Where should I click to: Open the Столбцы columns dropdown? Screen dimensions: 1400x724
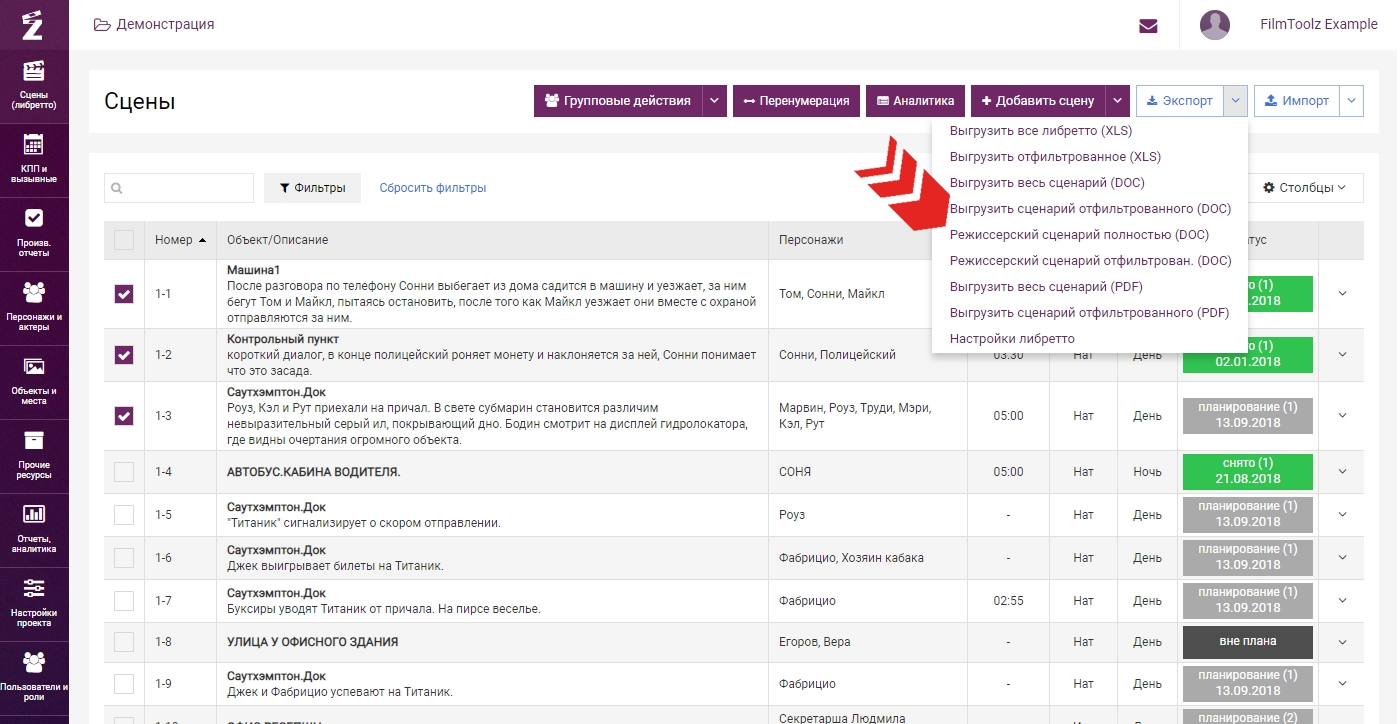pyautogui.click(x=1306, y=188)
